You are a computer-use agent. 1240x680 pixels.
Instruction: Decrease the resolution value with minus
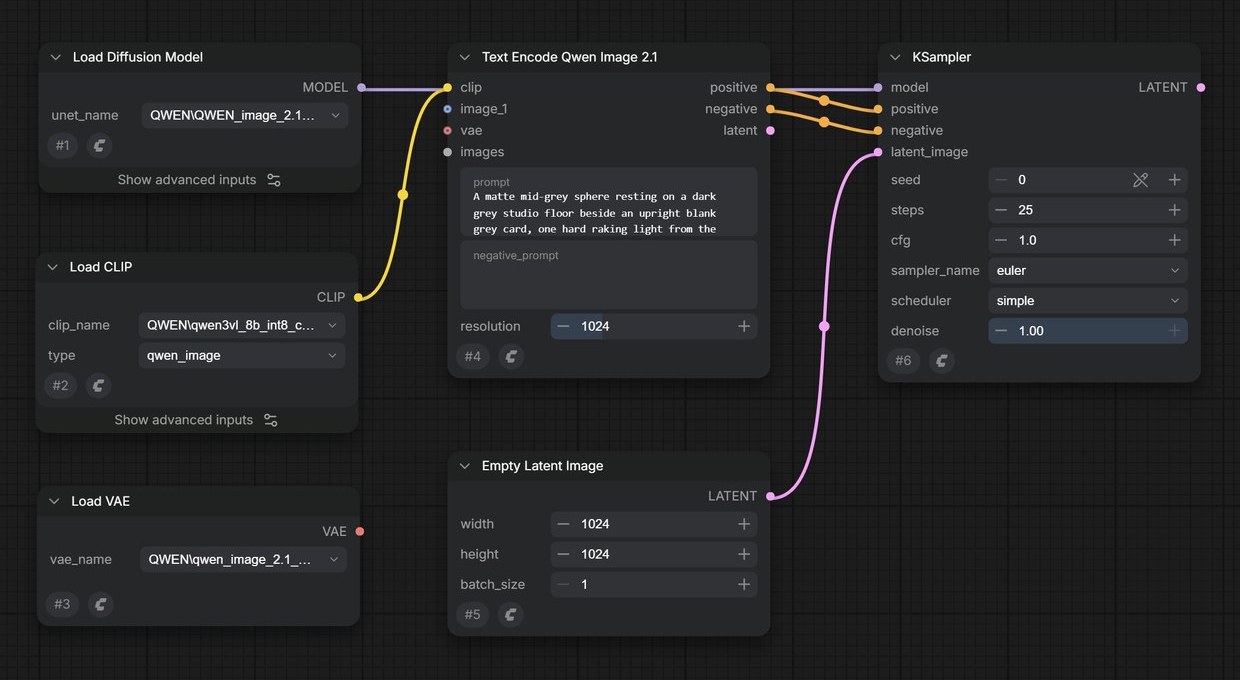click(564, 326)
